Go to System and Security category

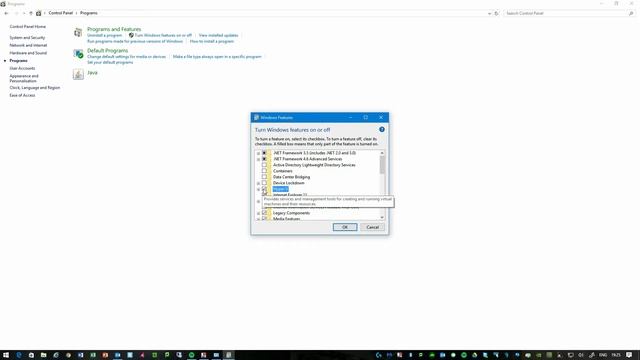pos(27,38)
